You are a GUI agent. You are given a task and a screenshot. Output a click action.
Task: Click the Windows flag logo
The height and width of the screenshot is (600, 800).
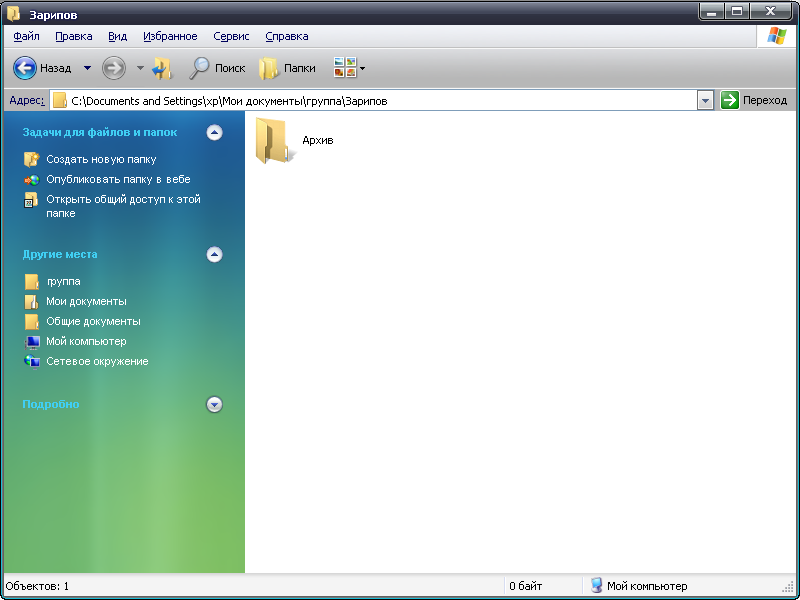777,36
